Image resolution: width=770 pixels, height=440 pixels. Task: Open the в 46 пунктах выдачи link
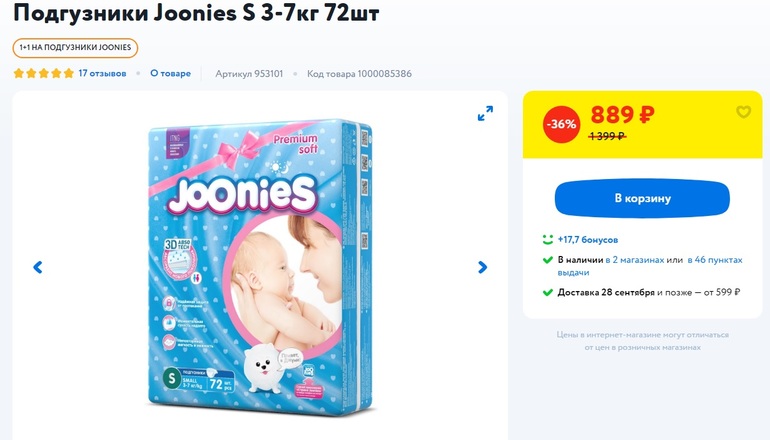(650, 266)
